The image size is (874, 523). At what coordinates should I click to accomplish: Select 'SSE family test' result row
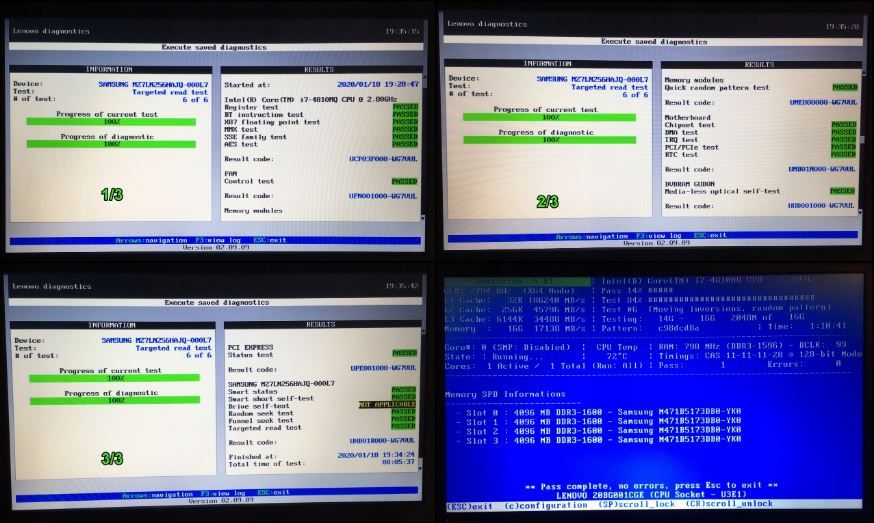click(321, 137)
